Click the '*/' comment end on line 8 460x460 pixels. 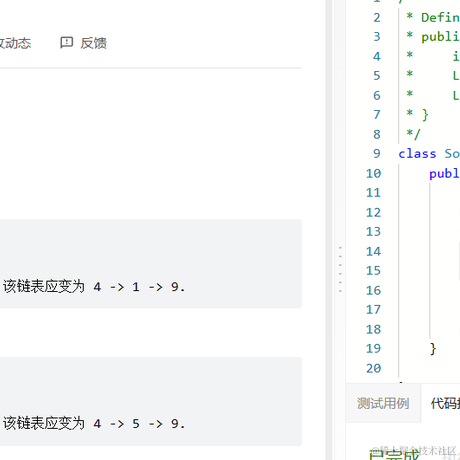click(x=413, y=134)
